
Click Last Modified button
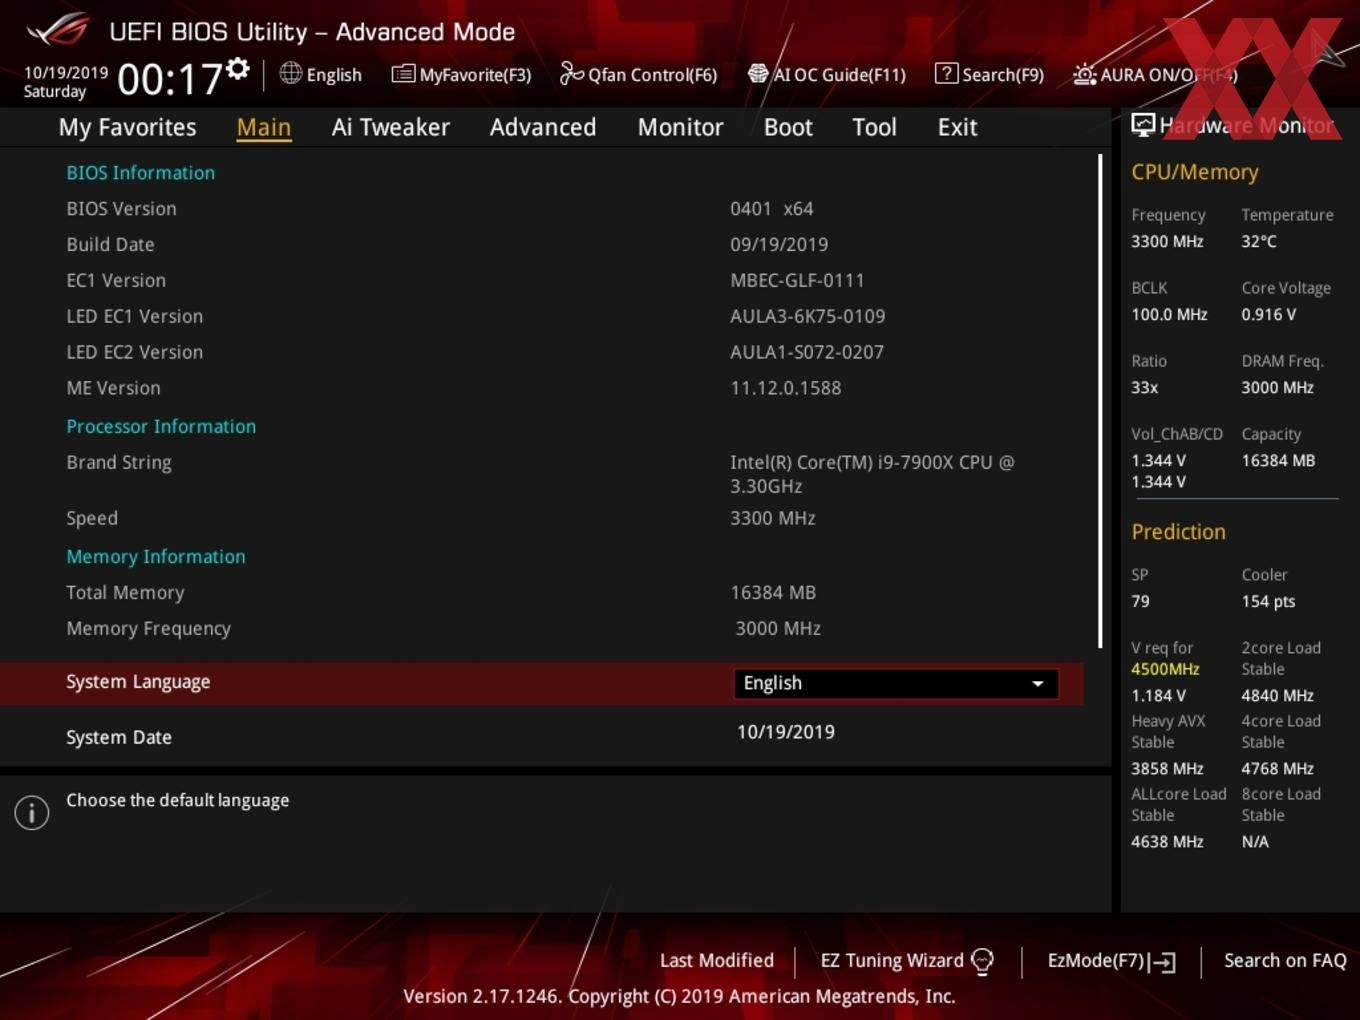[x=717, y=960]
